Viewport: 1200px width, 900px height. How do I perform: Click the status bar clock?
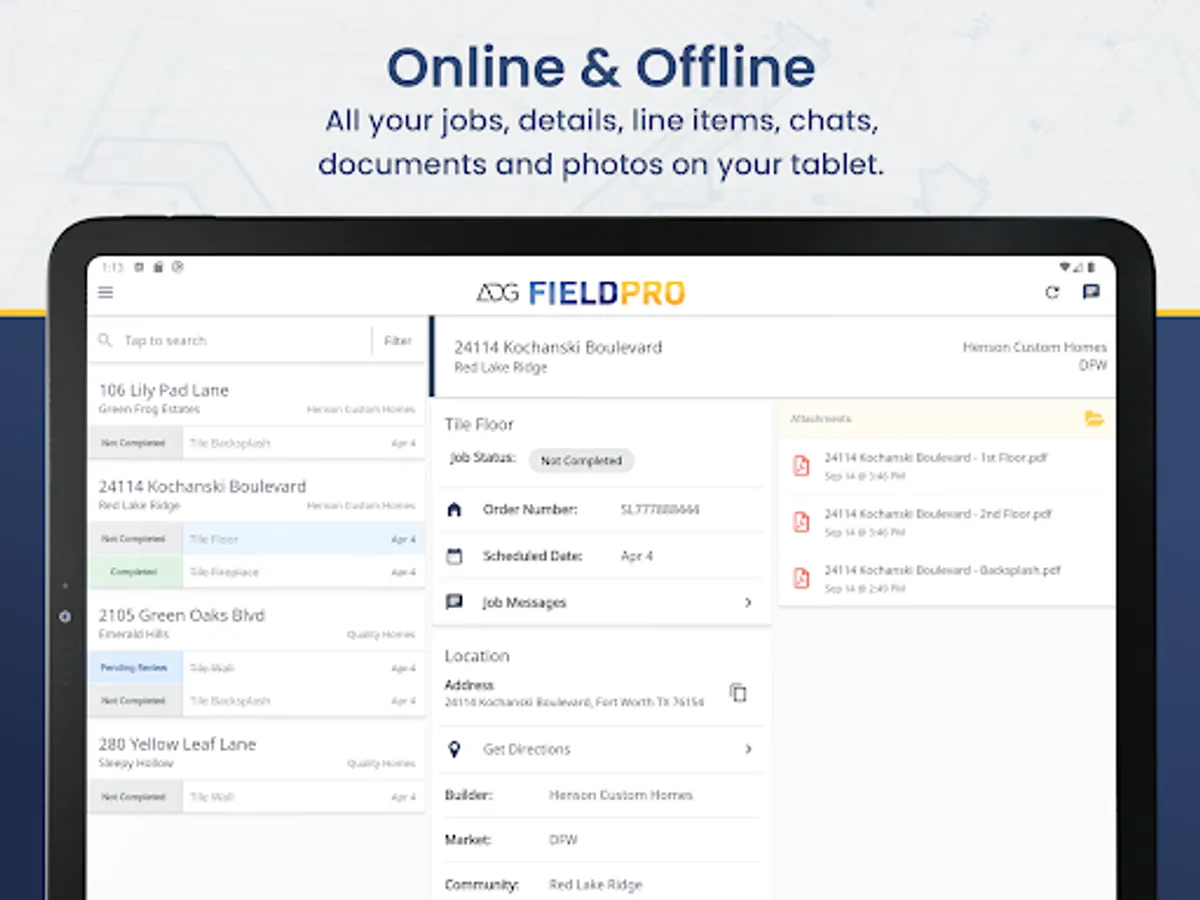pyautogui.click(x=112, y=267)
